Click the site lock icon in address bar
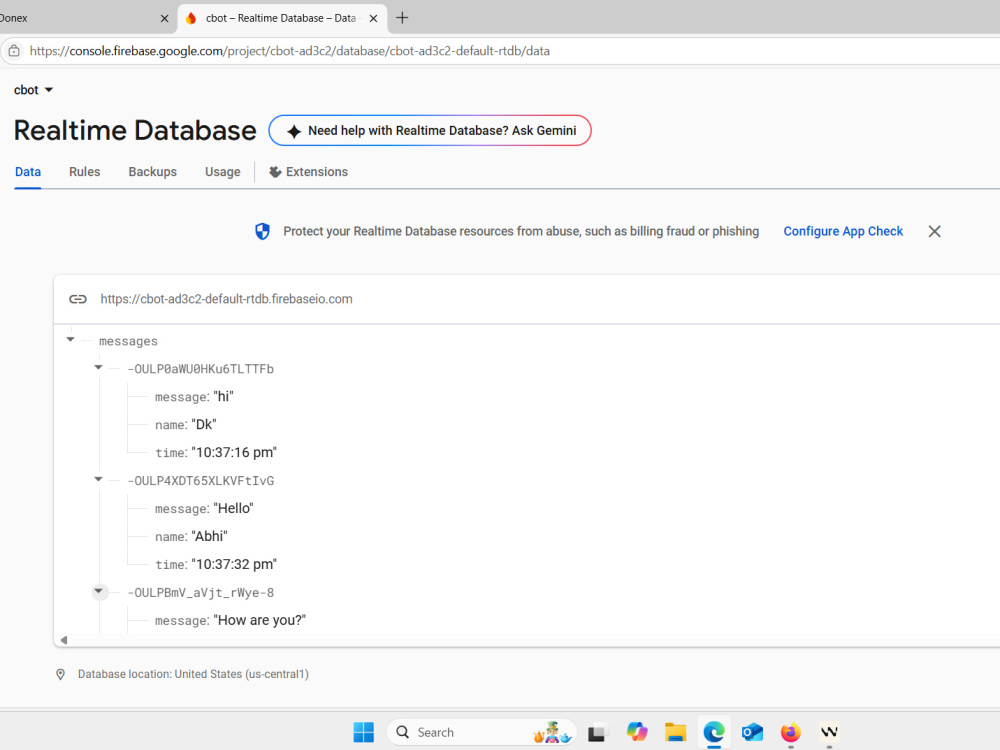The image size is (1000, 750). 14,51
